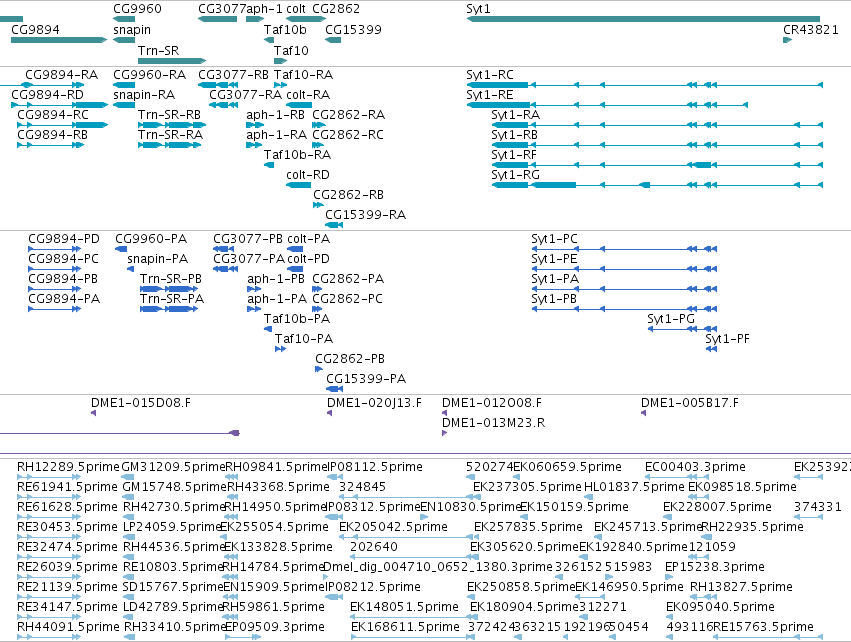The width and height of the screenshot is (851, 642).
Task: Click transcript Syt1-RA label
Action: click(516, 115)
